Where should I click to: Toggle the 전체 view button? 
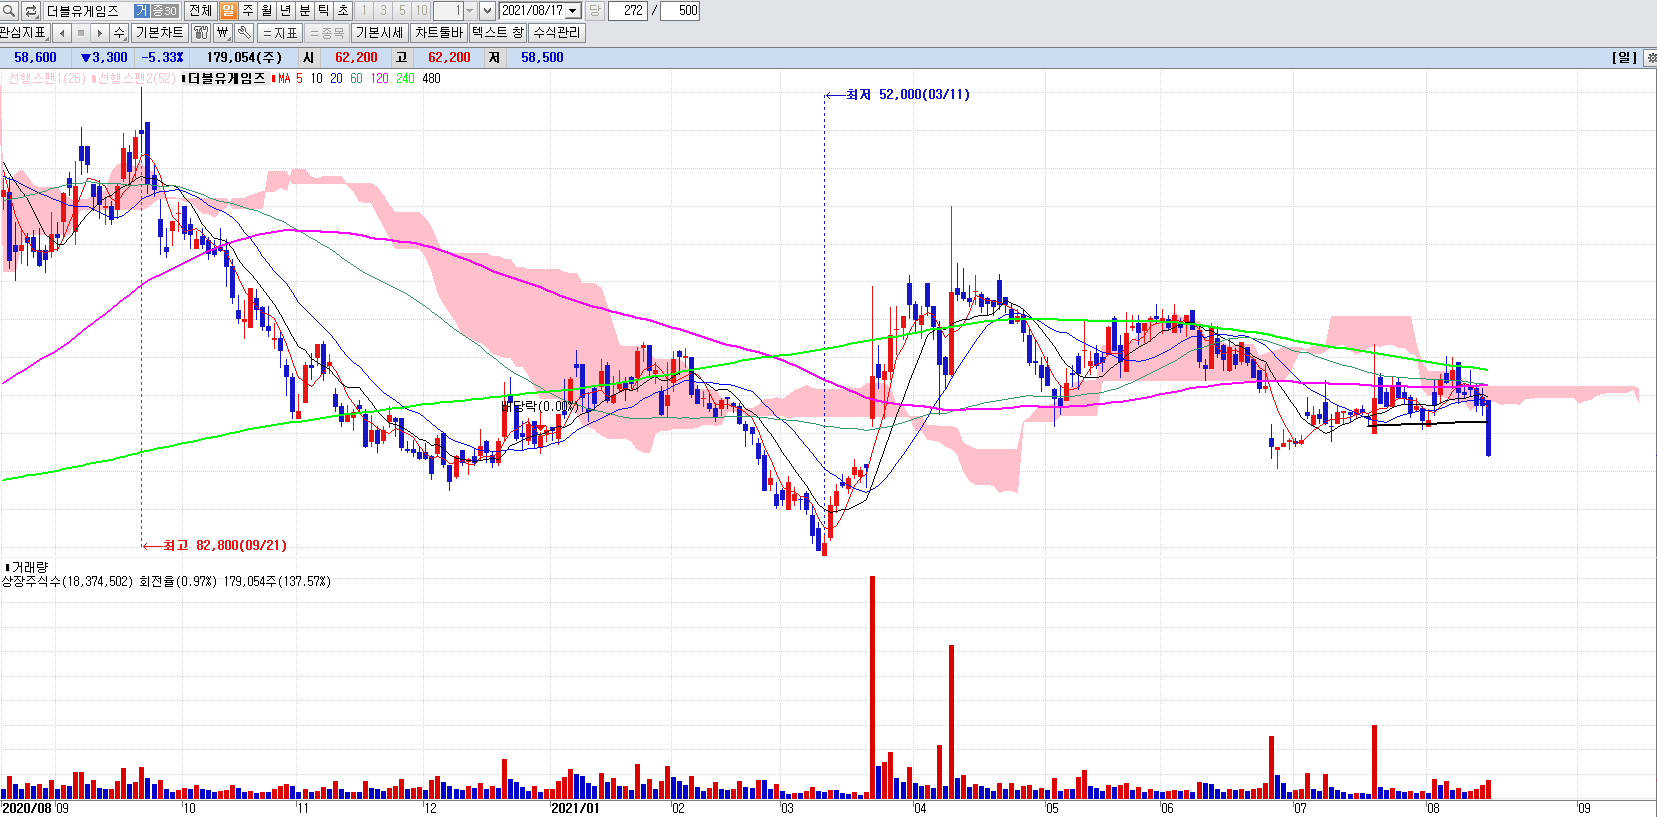[x=200, y=11]
